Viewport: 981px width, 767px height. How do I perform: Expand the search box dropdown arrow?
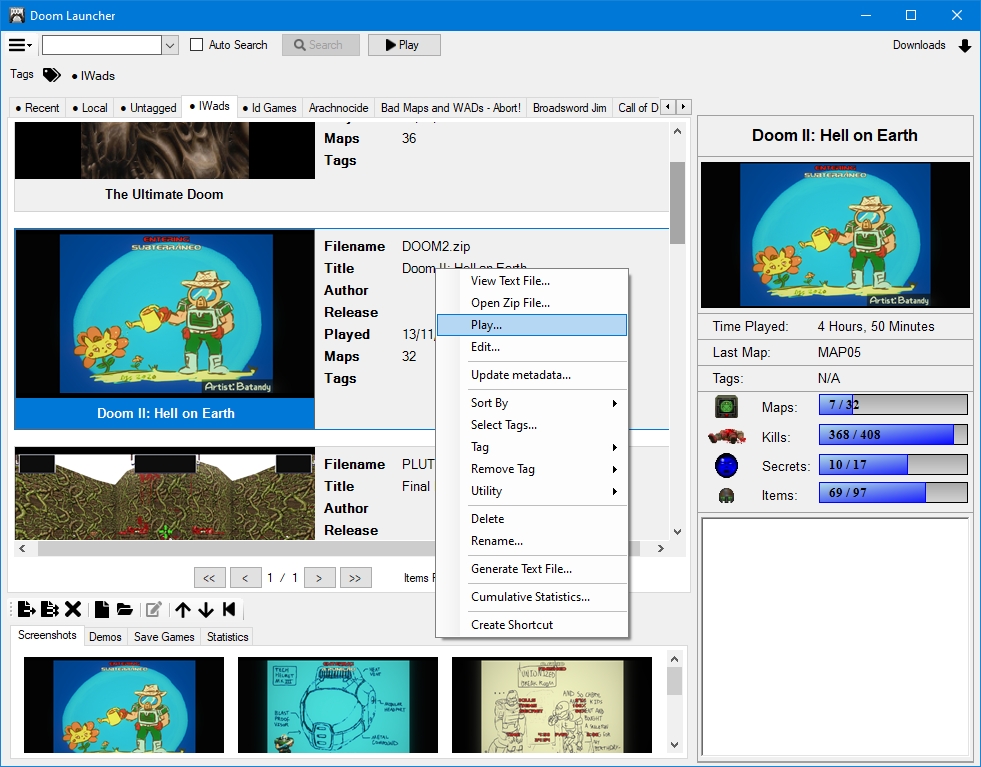pos(170,45)
